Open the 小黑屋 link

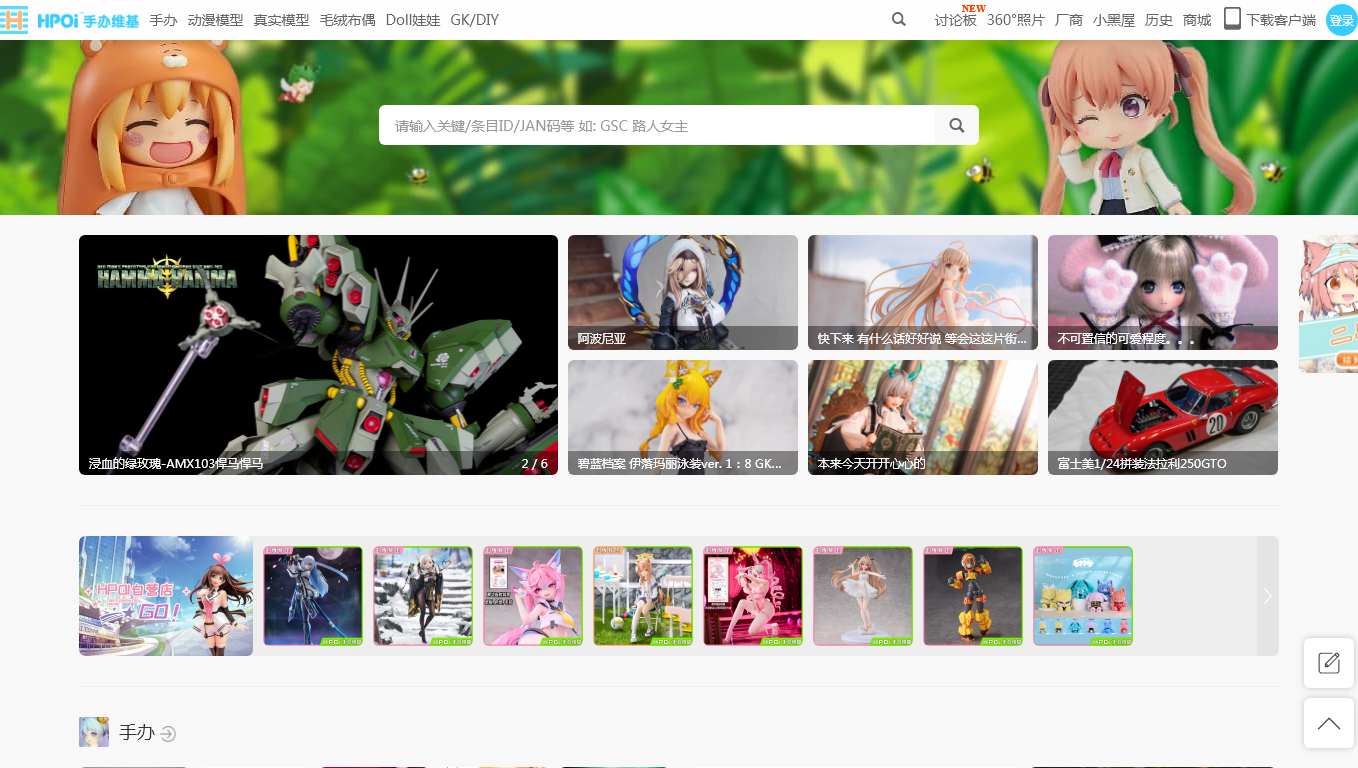pyautogui.click(x=1114, y=20)
